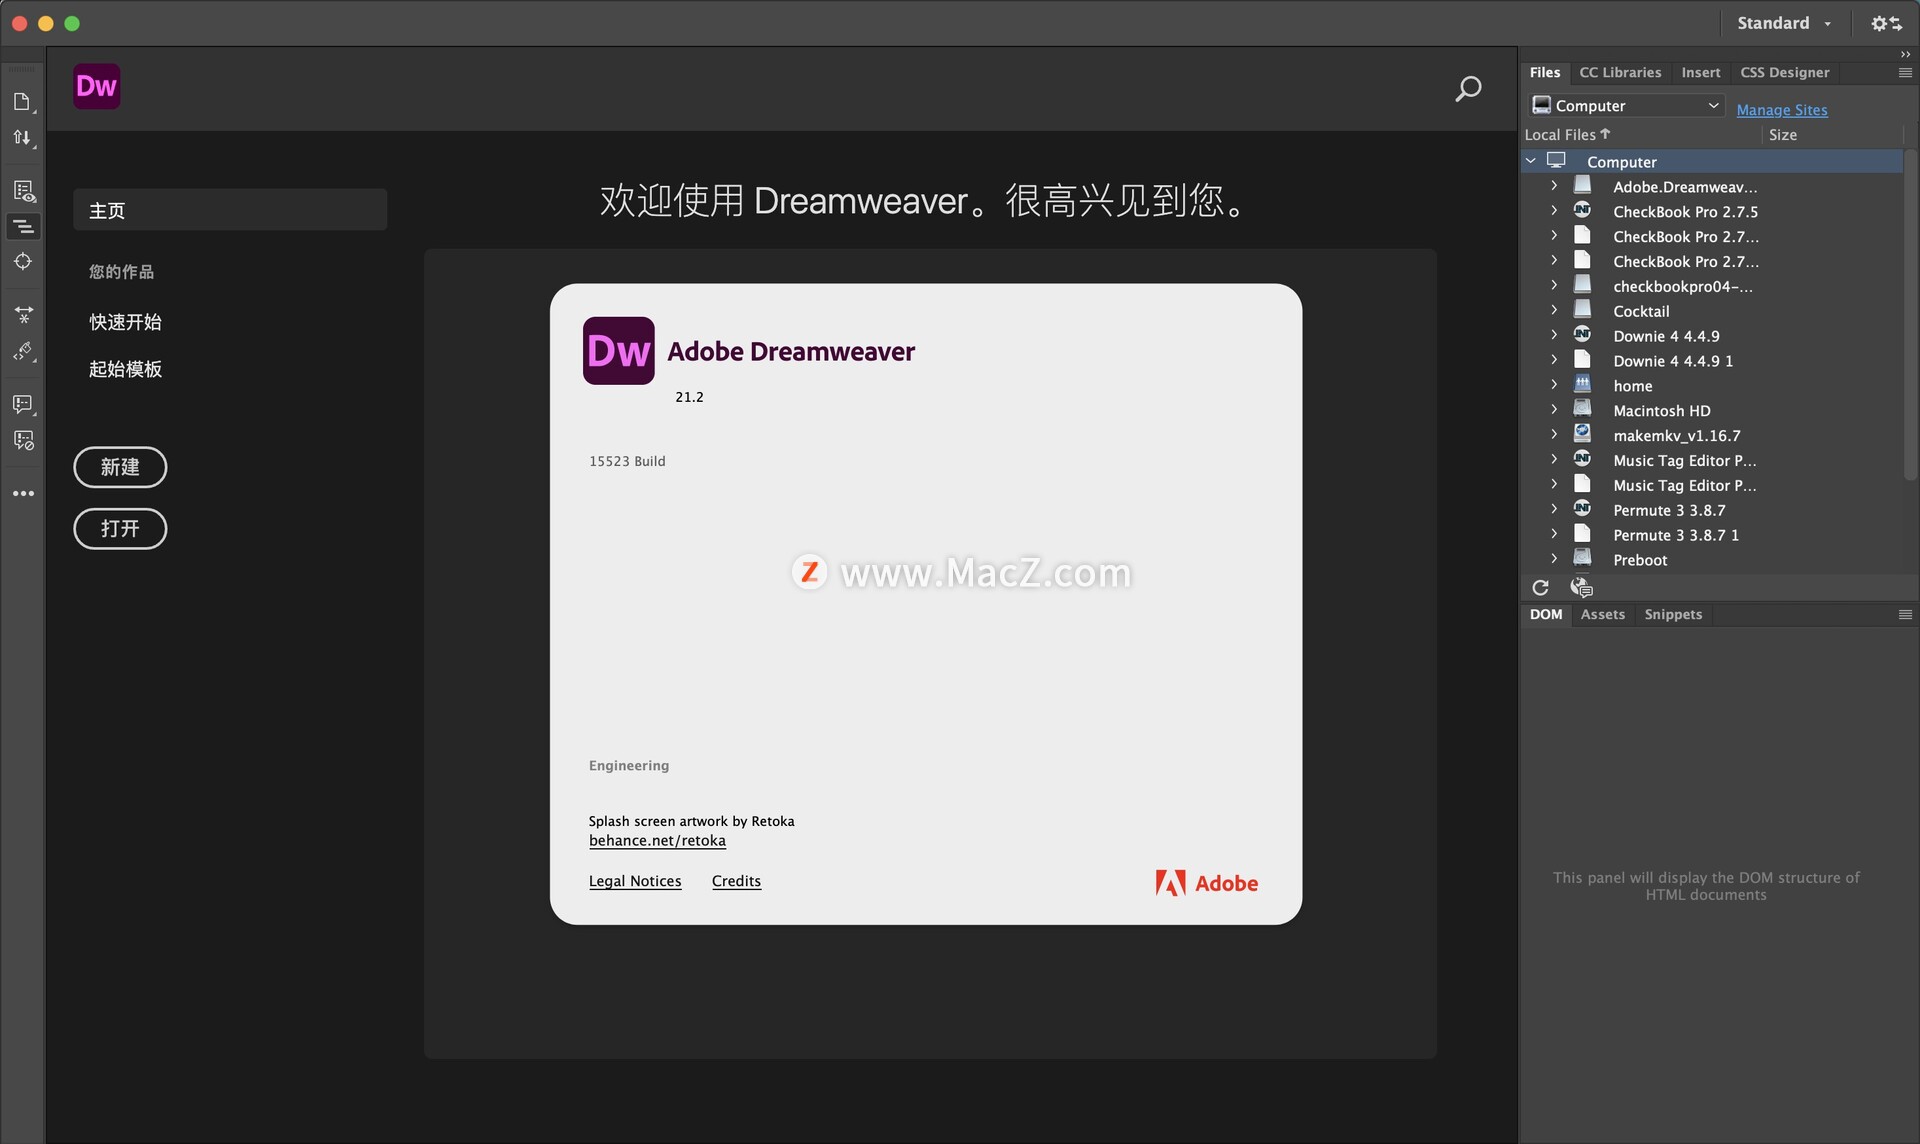The image size is (1920, 1144).
Task: Open the Manage Sites link
Action: coord(1781,110)
